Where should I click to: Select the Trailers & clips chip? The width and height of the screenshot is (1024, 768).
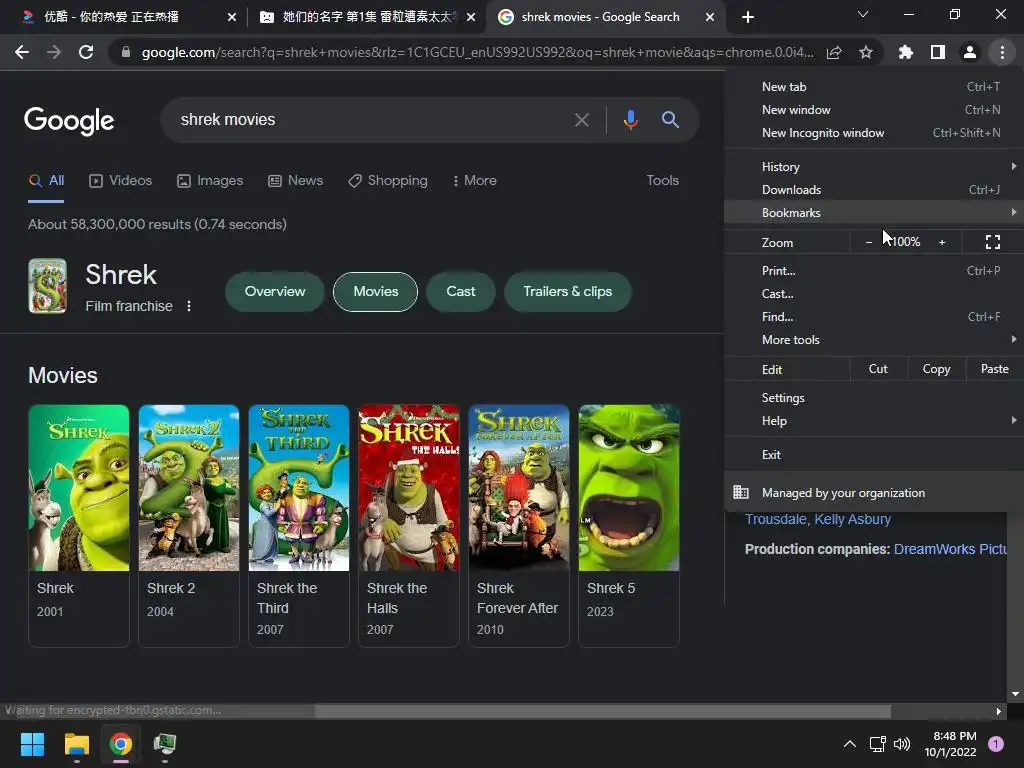(568, 292)
